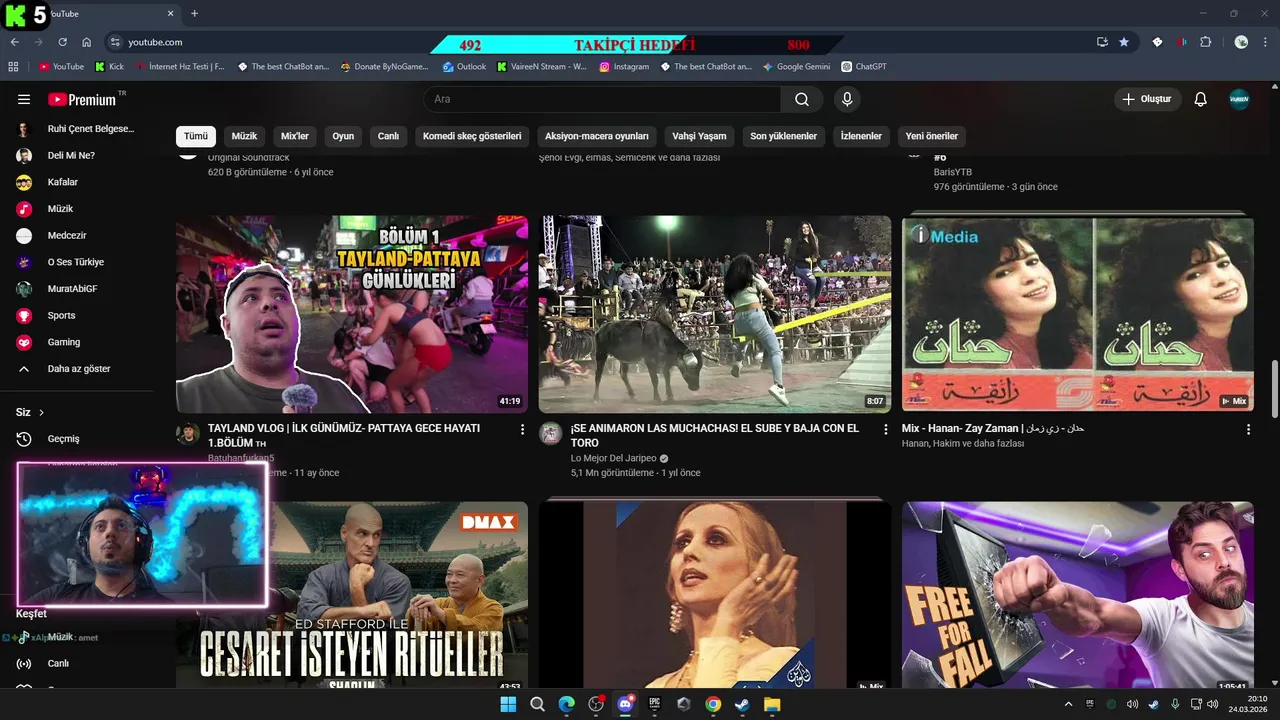The width and height of the screenshot is (1280, 720).
Task: Select the Tümü filter chip
Action: pyautogui.click(x=196, y=136)
